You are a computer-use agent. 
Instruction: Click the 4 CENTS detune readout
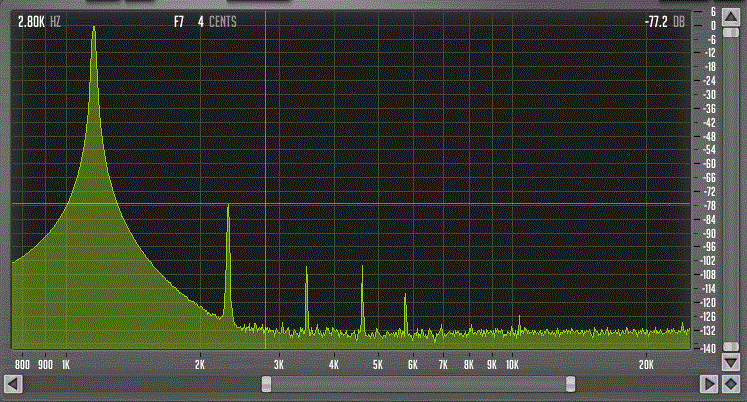pos(217,22)
